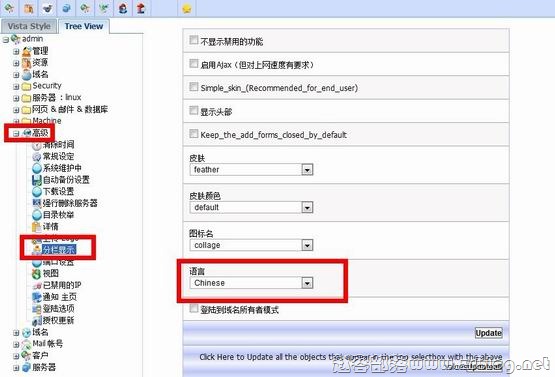Screen dimensions: 555x377
Task: Click the people icon beside 客户
Action: pyautogui.click(x=27, y=355)
